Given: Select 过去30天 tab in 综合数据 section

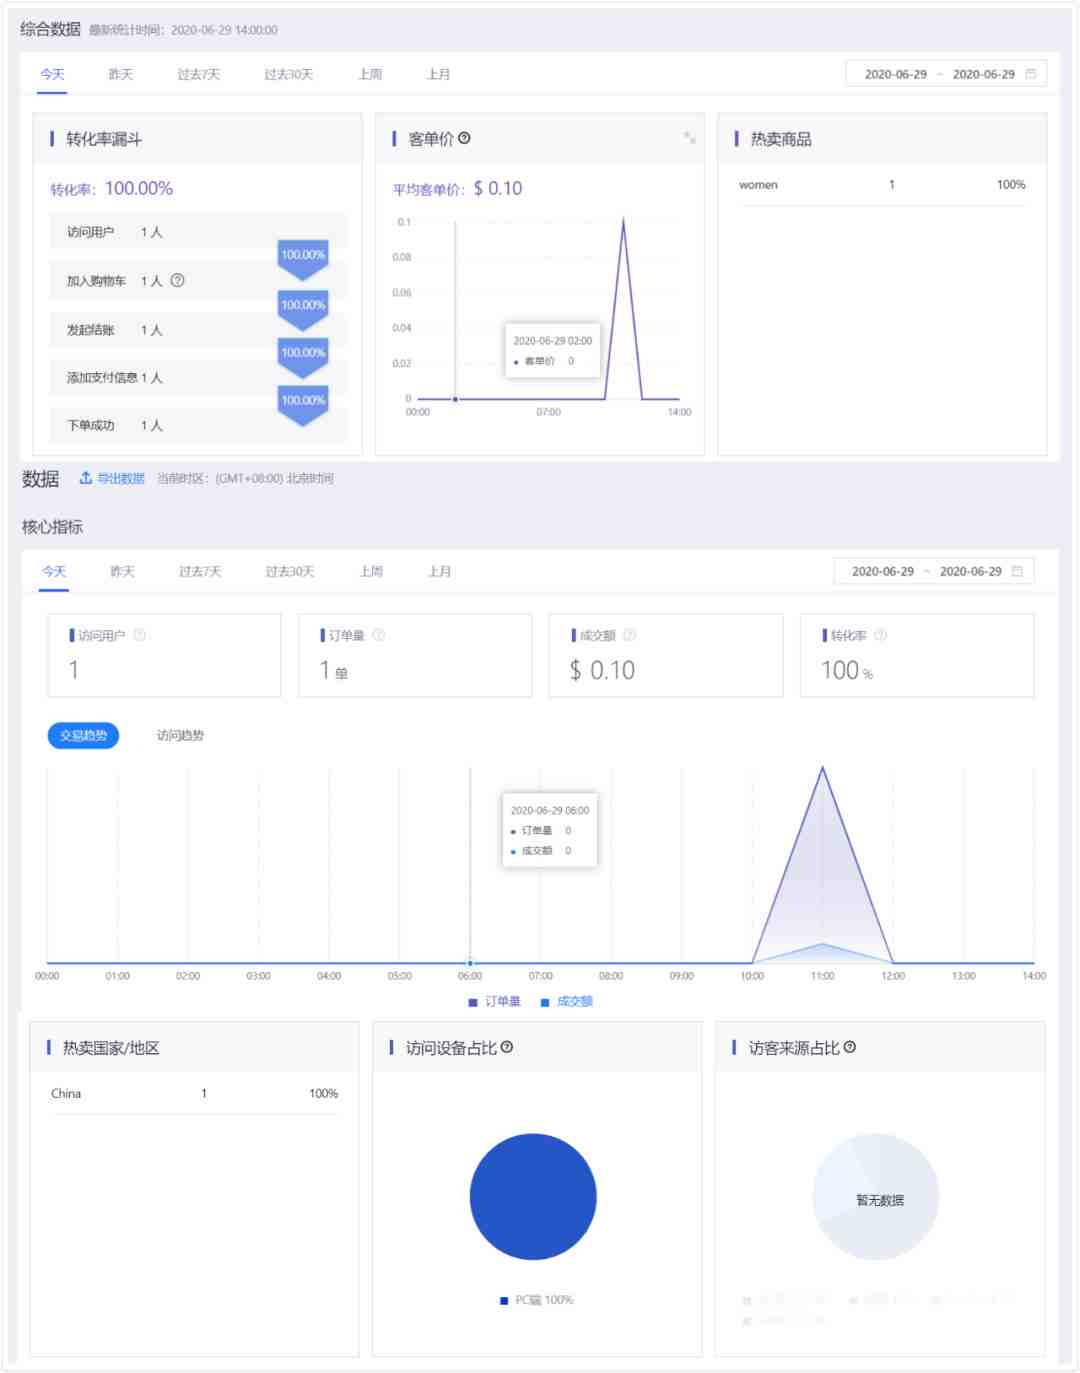Looking at the screenshot, I should 289,74.
